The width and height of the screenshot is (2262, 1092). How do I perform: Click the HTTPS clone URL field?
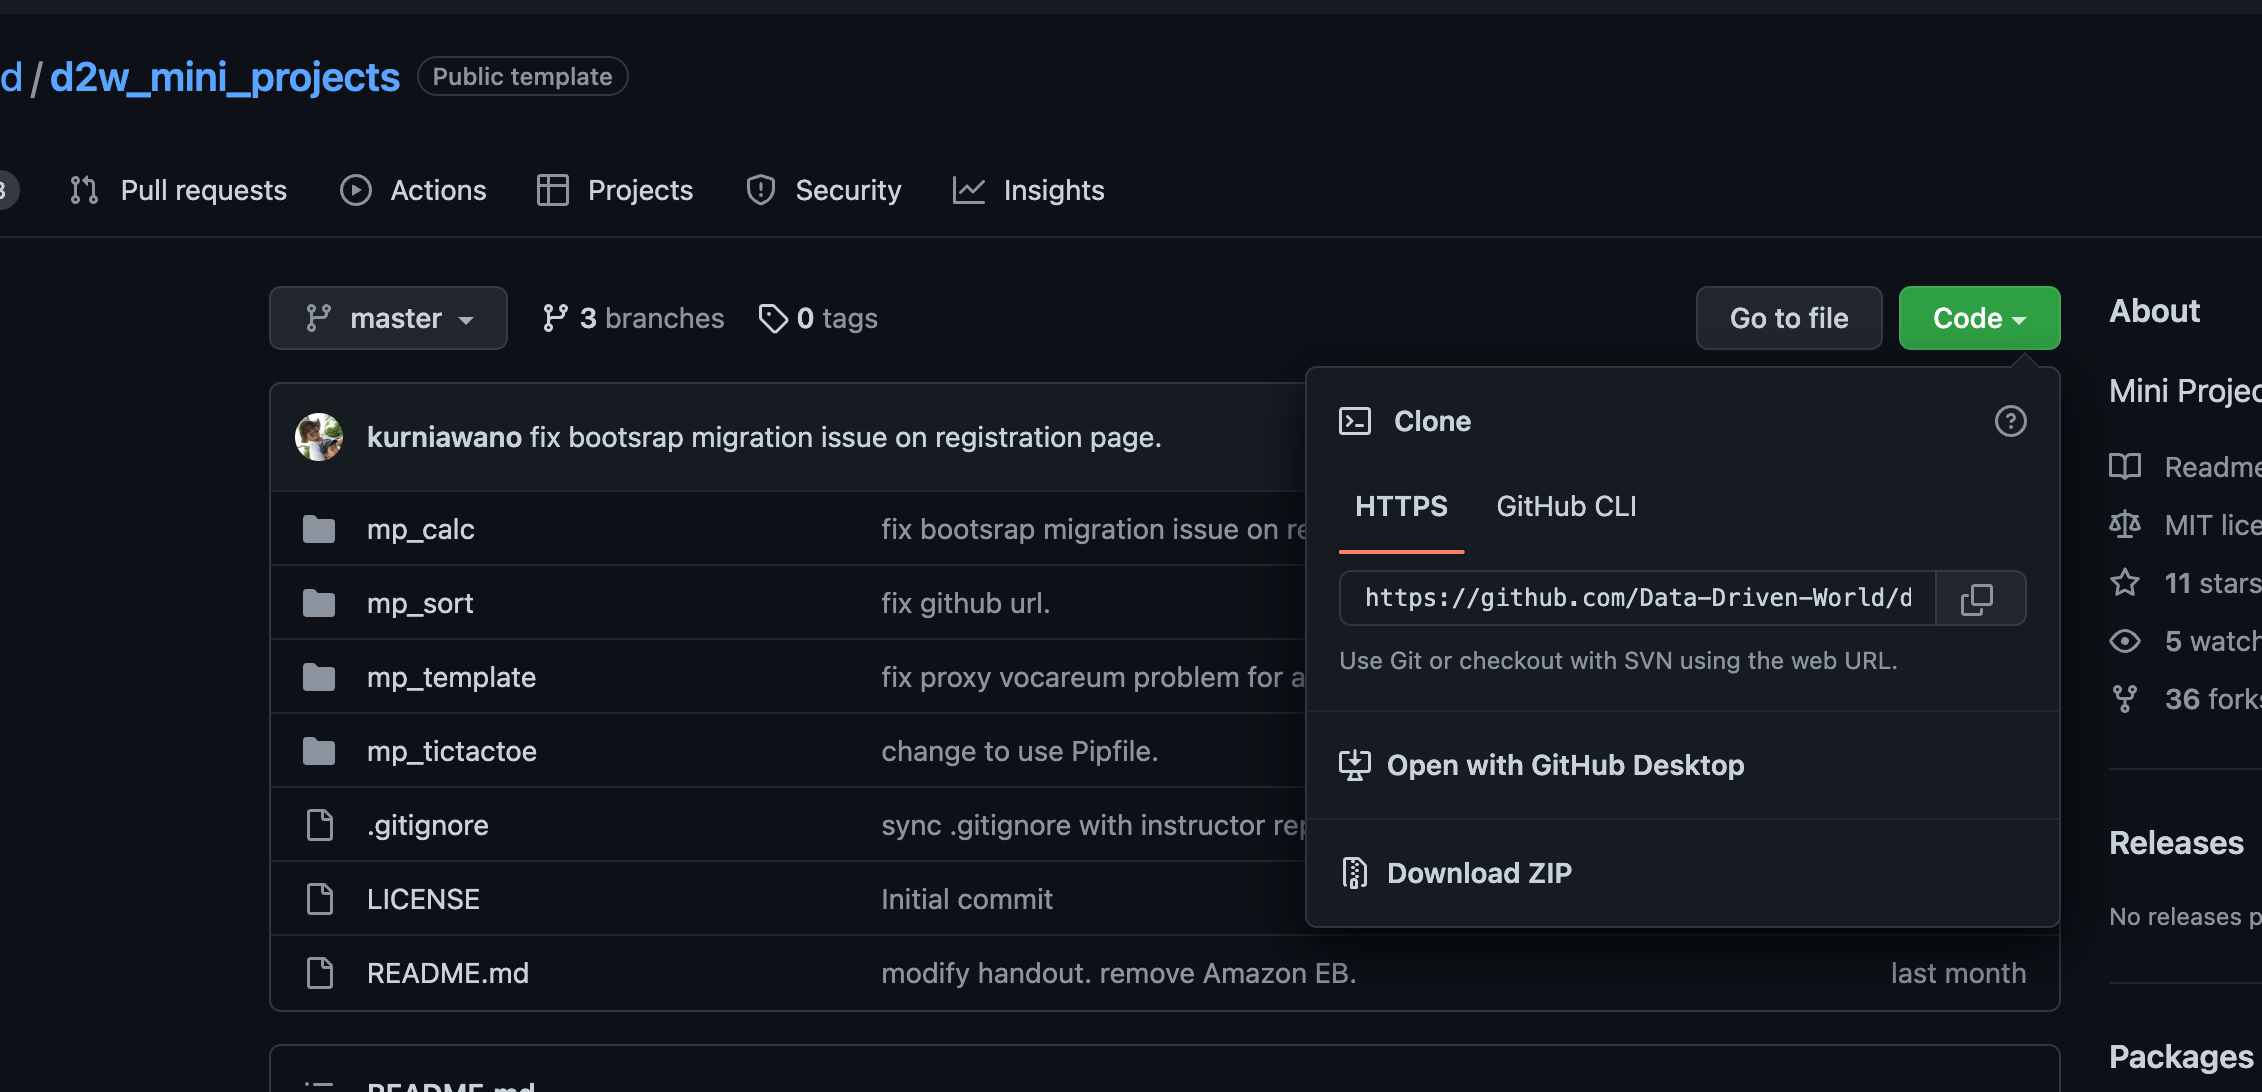coord(1638,598)
